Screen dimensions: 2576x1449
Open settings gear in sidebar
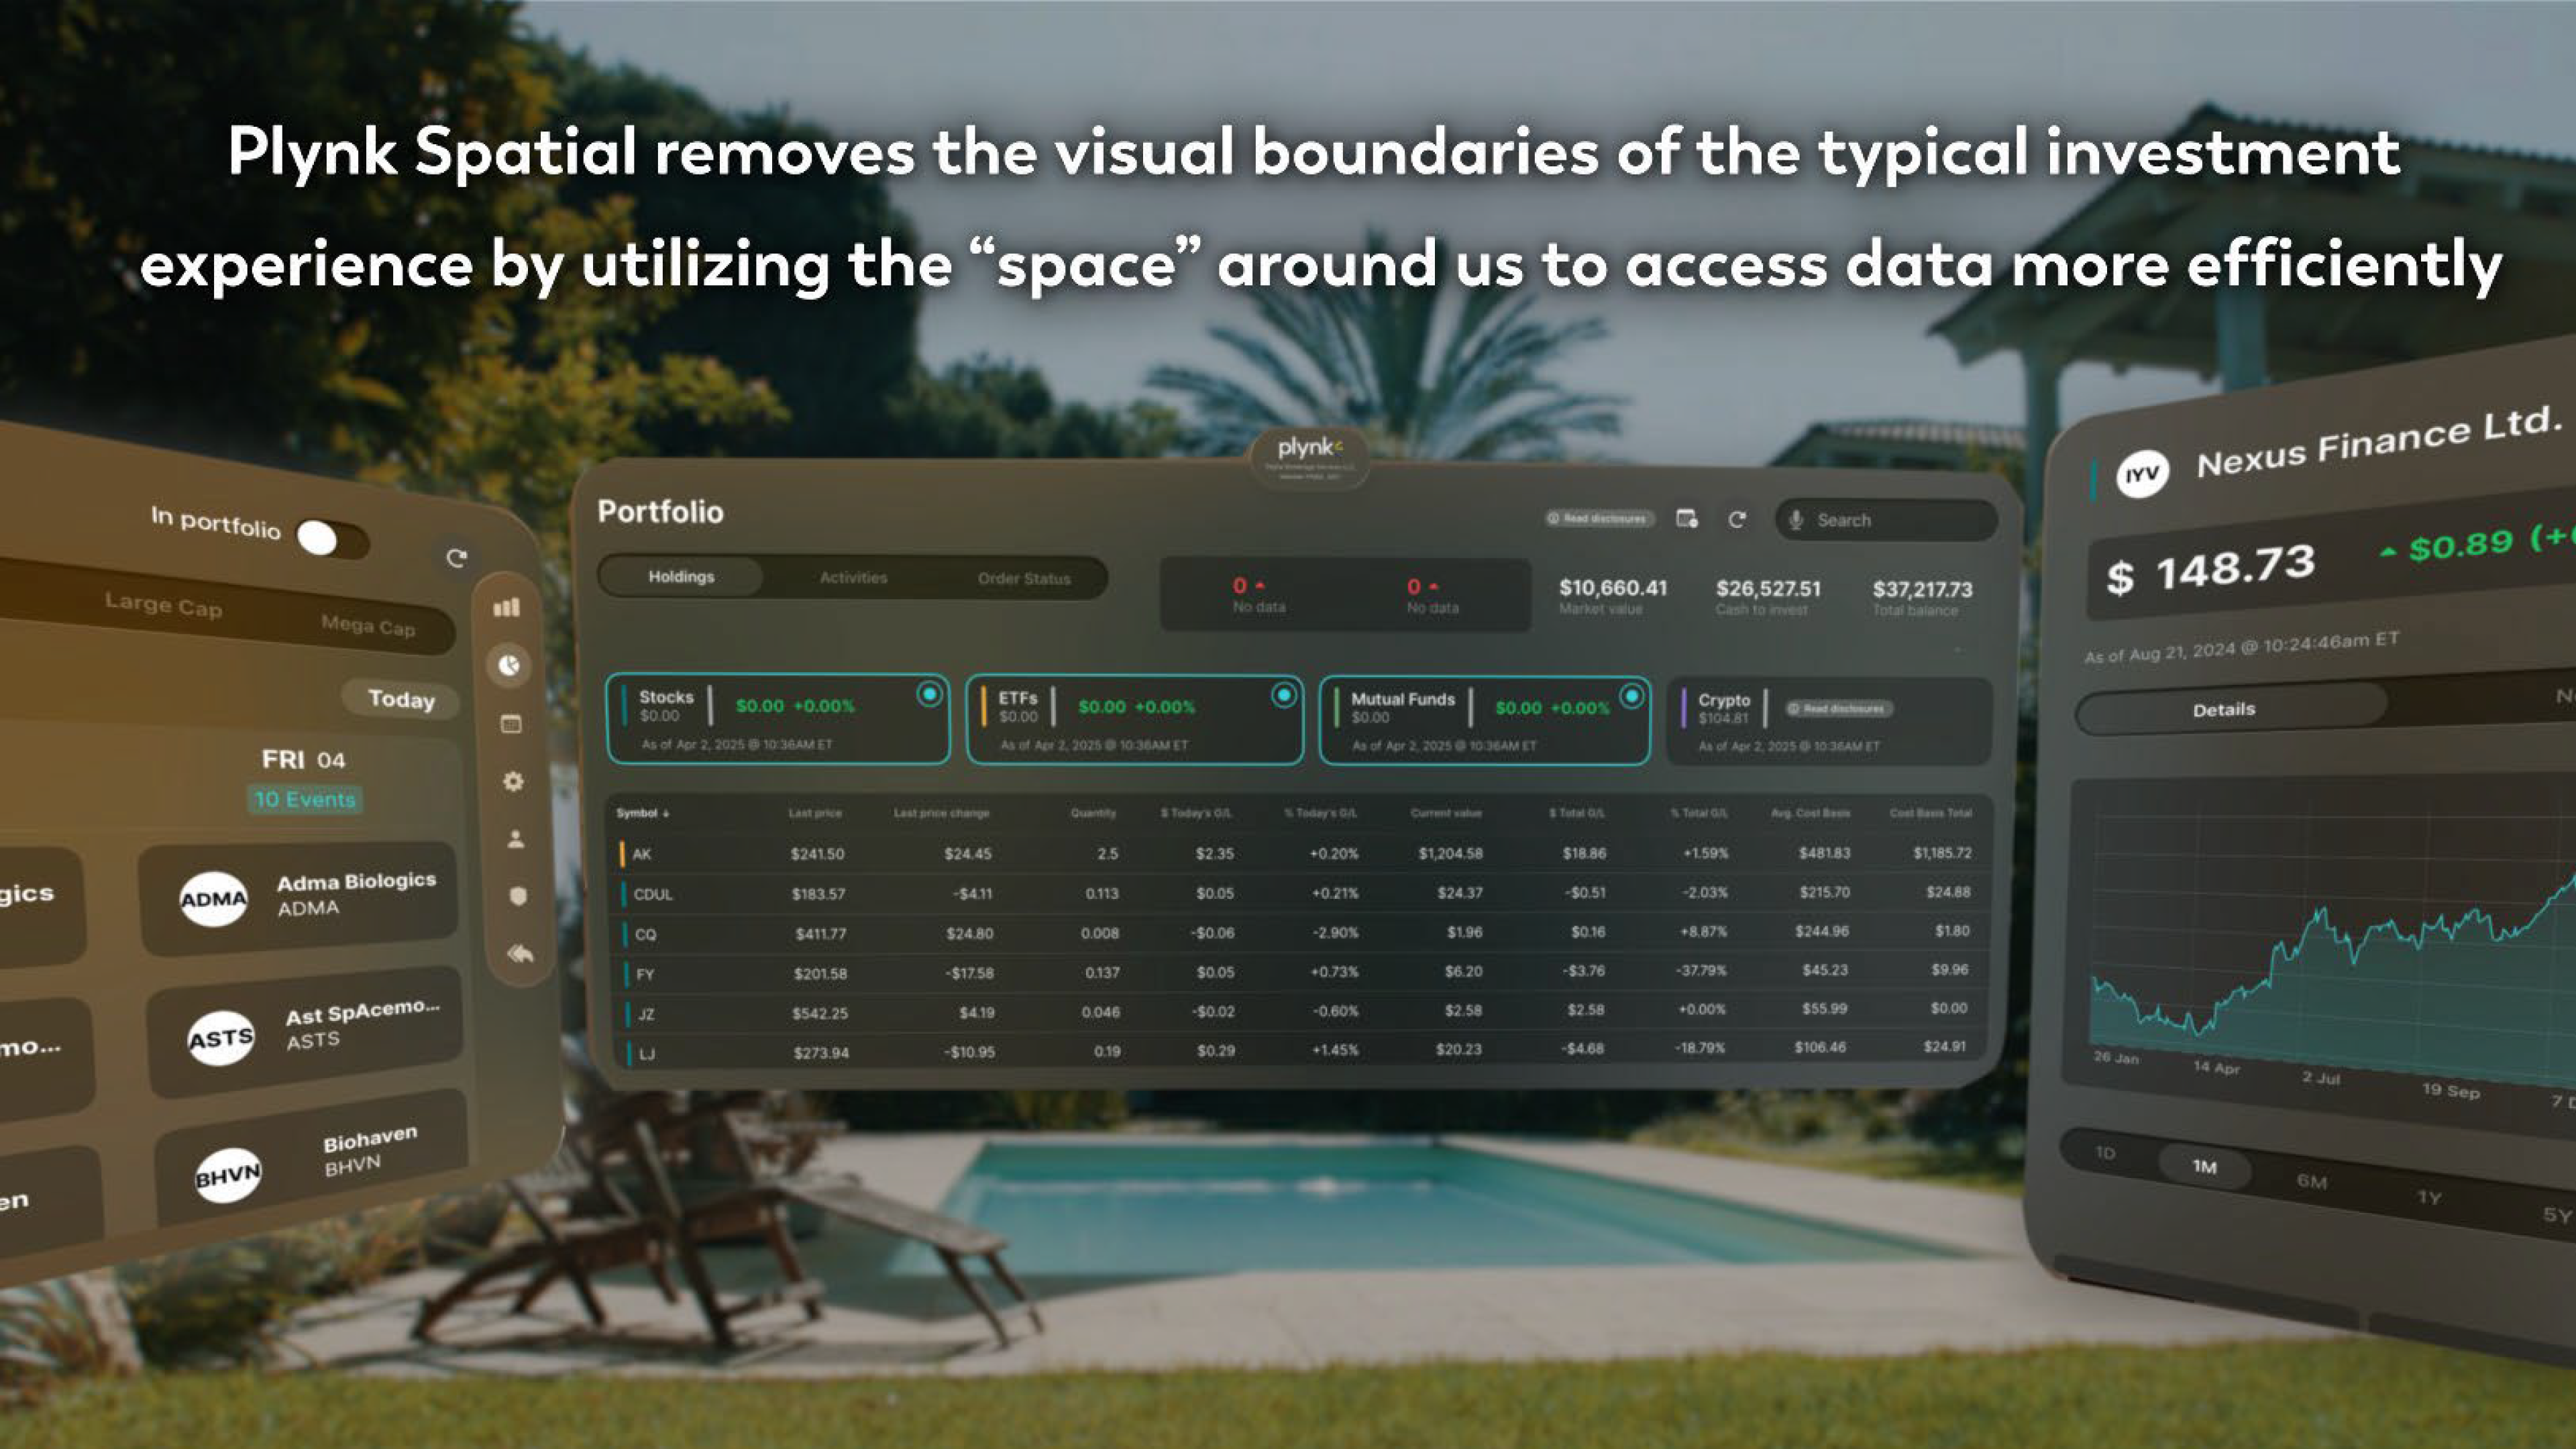click(513, 782)
